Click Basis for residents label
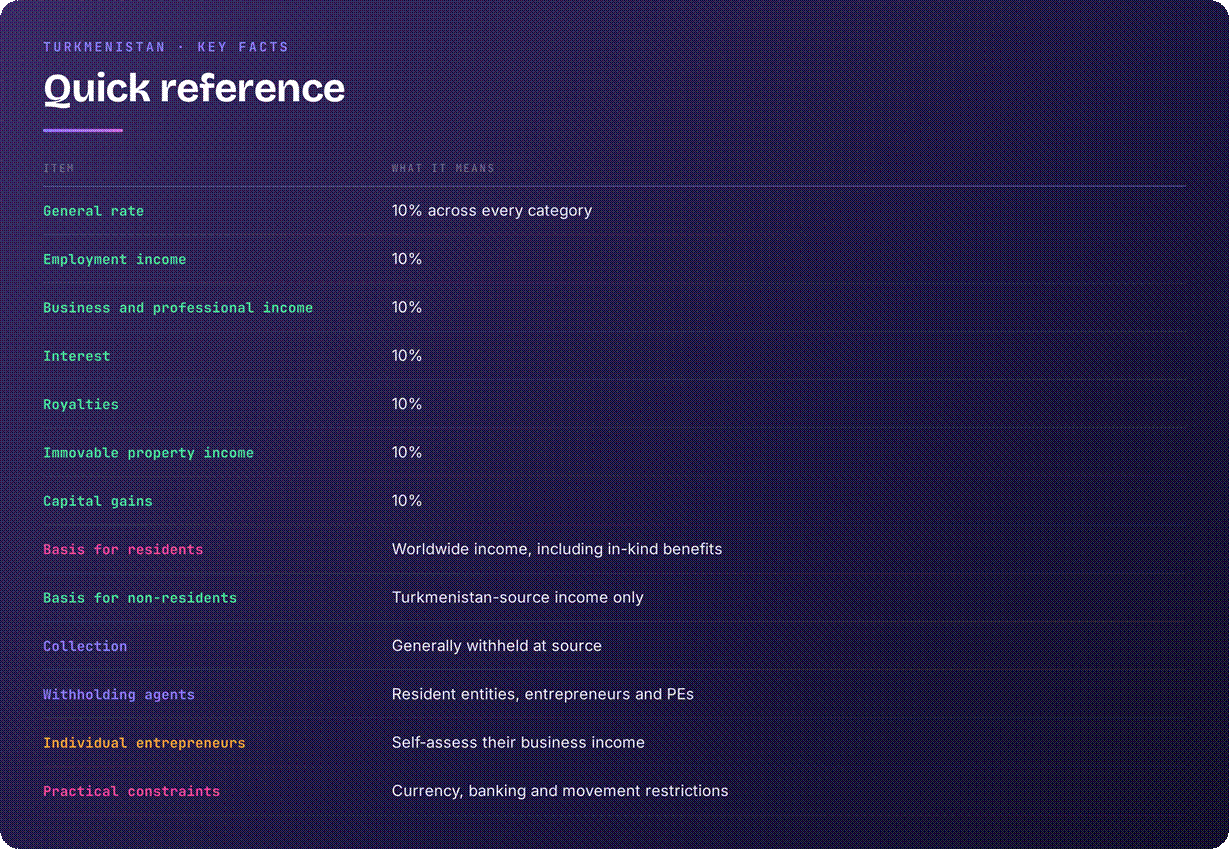The width and height of the screenshot is (1229, 849). pyautogui.click(x=123, y=549)
